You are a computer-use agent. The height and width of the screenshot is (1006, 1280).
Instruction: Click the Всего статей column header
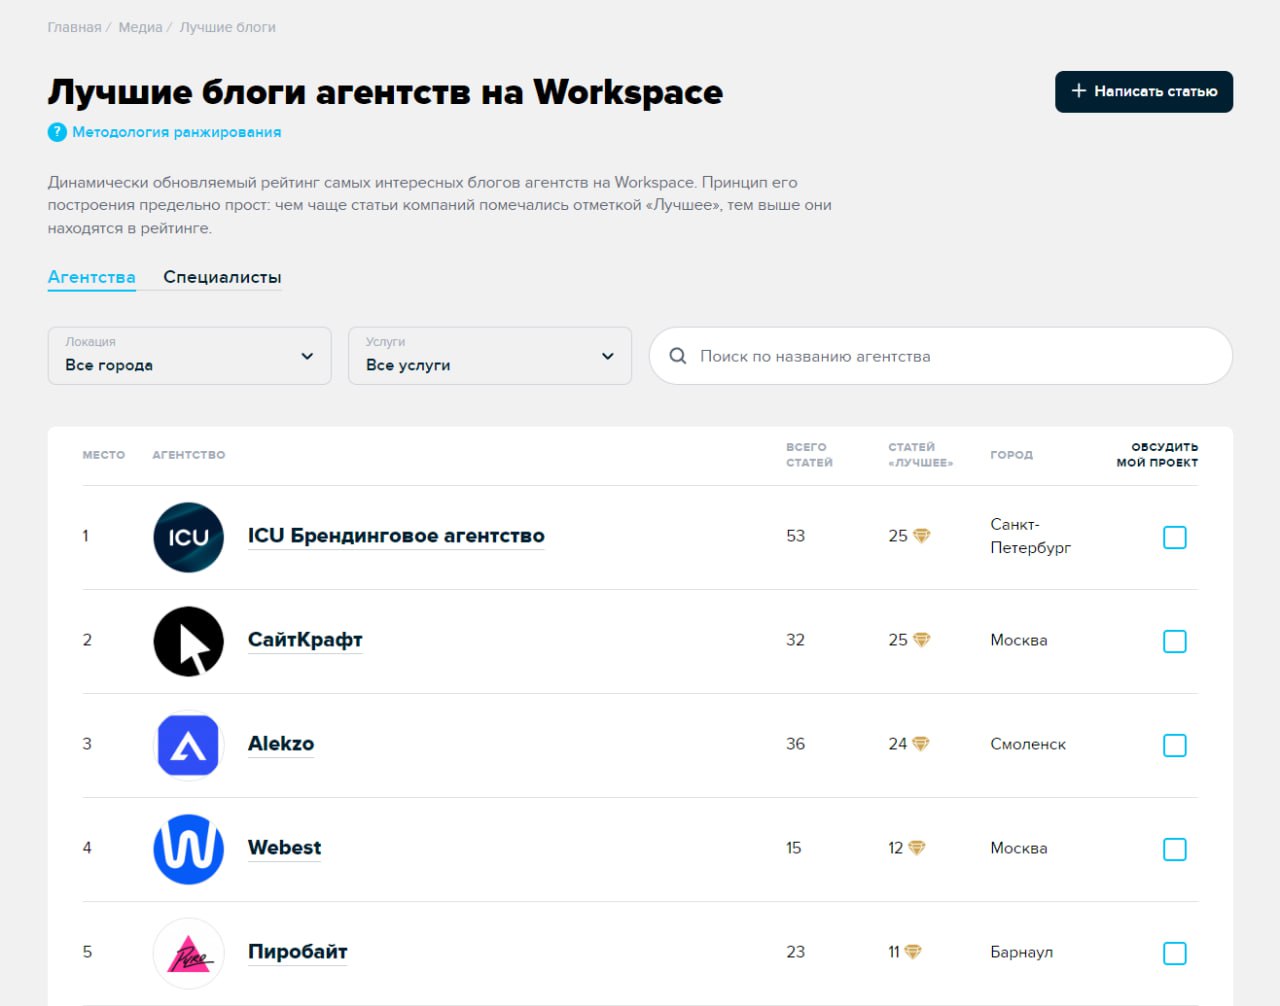(809, 455)
